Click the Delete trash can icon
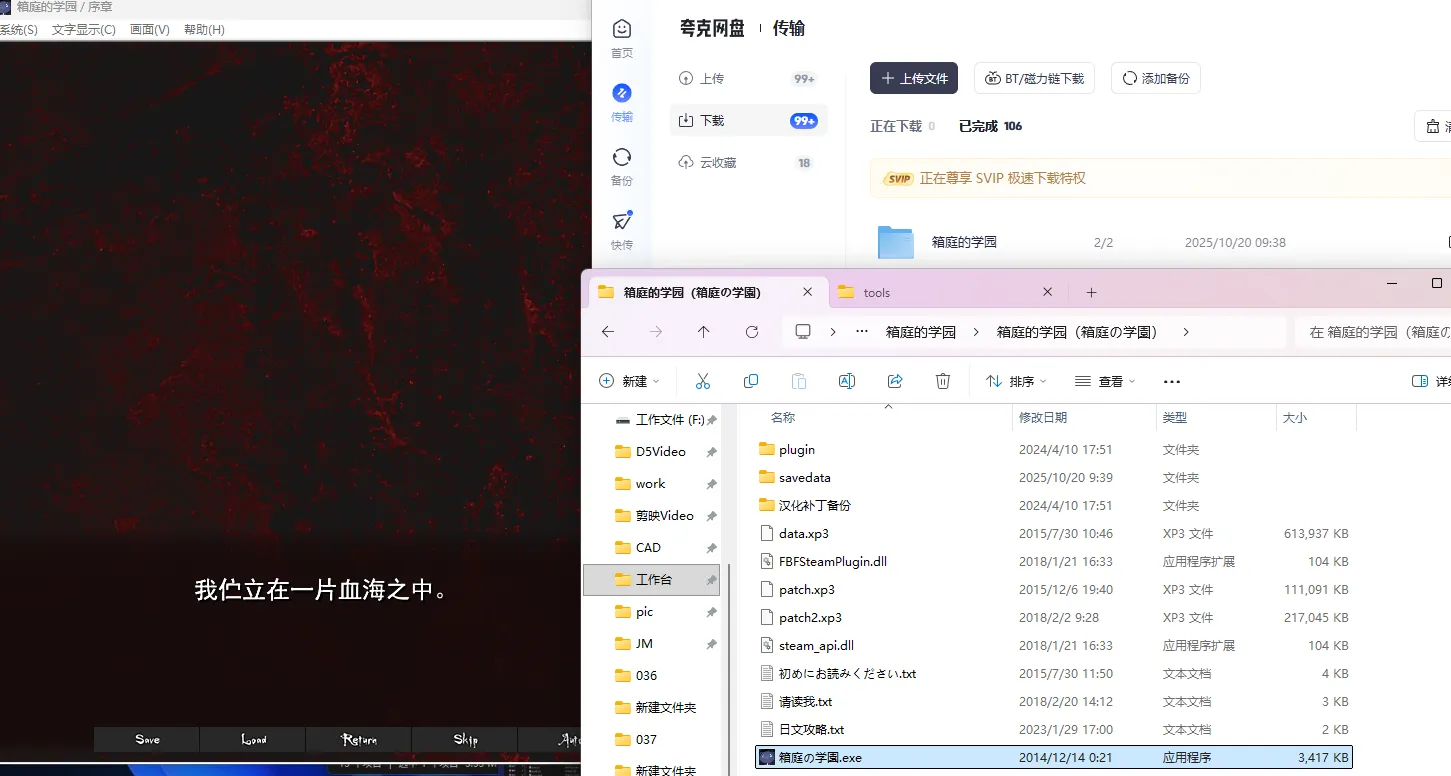Viewport: 1451px width, 776px height. tap(942, 381)
